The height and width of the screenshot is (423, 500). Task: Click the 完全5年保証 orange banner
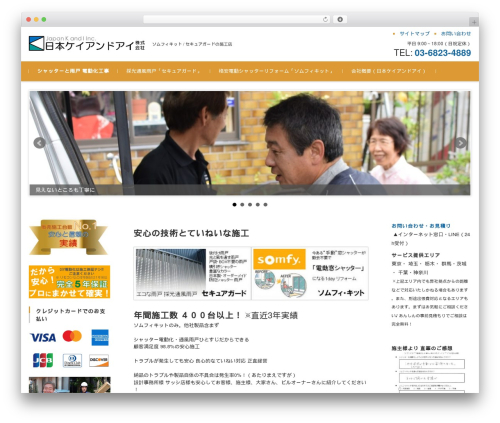click(x=69, y=282)
